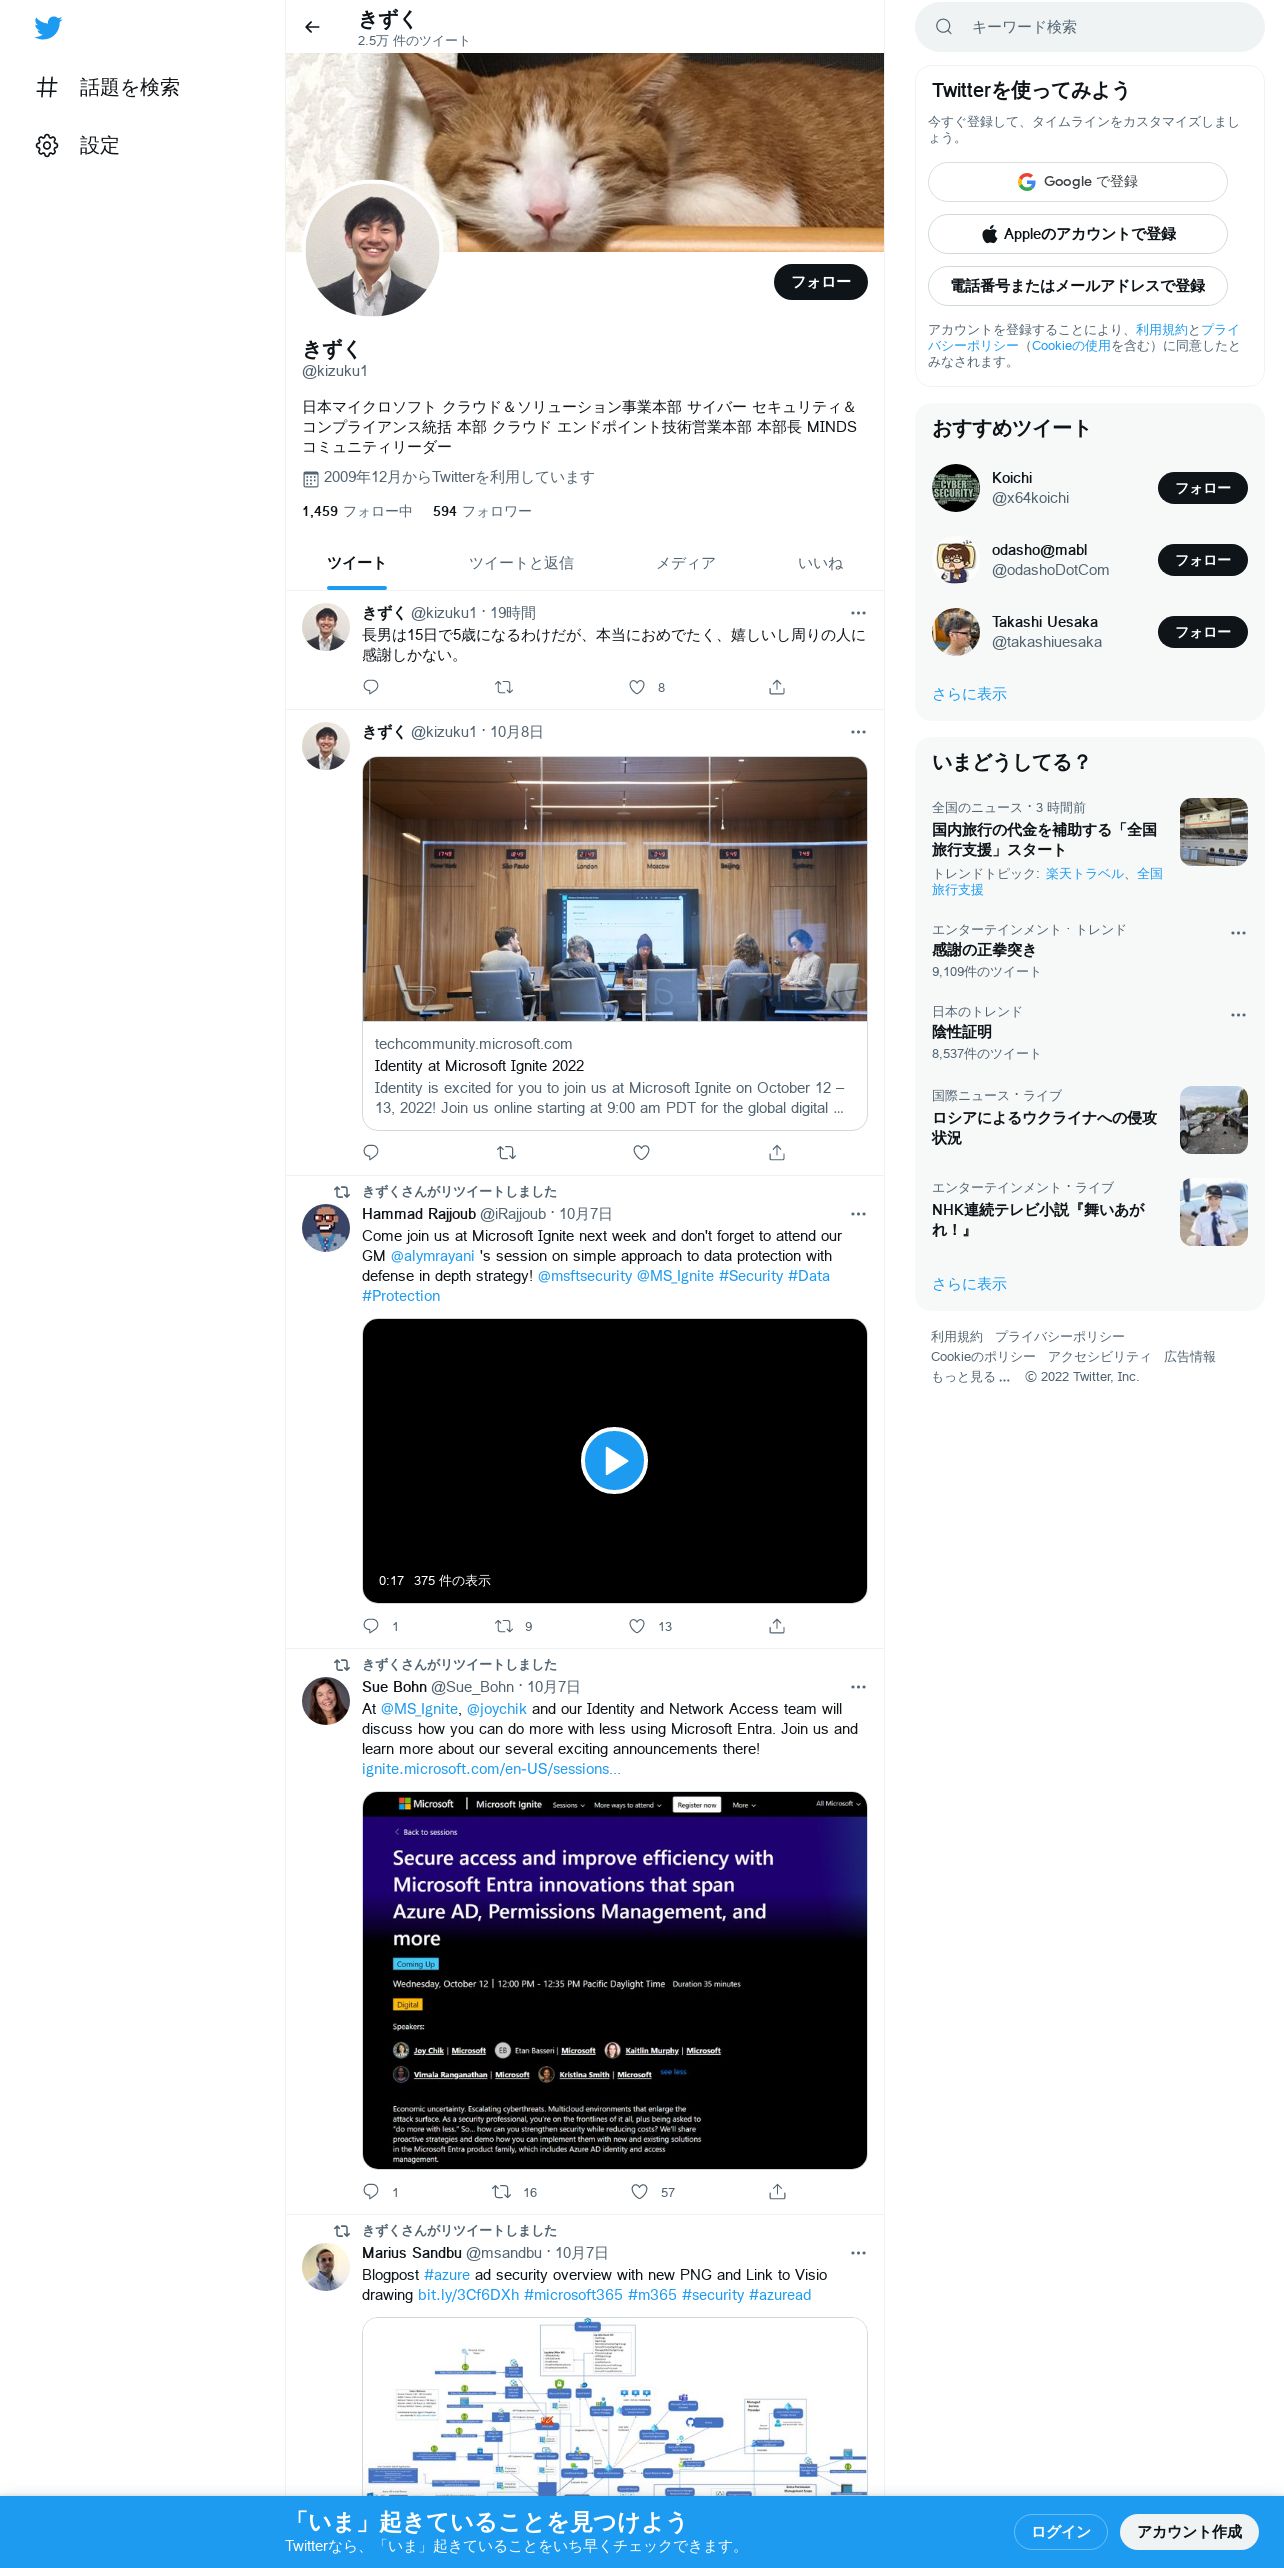Viewport: 1284px width, 2568px height.
Task: Open more options on Hammad Rajjoub tweet
Action: pyautogui.click(x=858, y=1214)
